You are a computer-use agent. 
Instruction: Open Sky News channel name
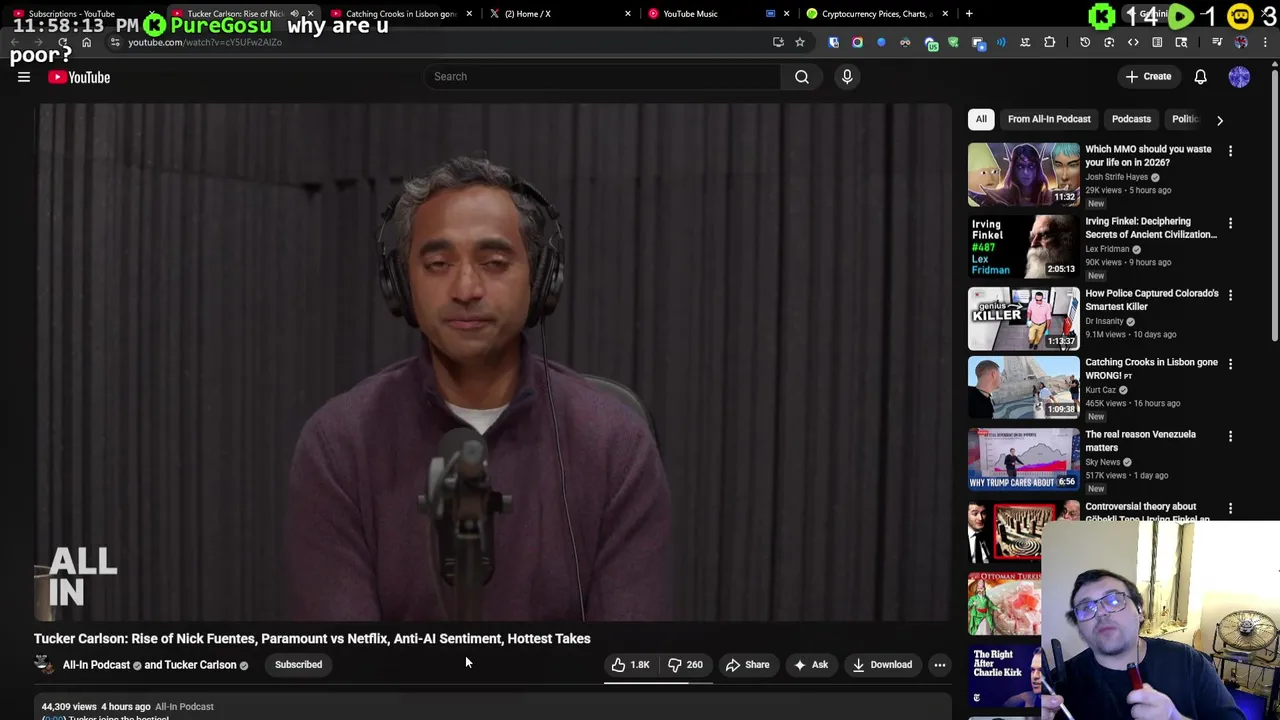click(x=1103, y=462)
